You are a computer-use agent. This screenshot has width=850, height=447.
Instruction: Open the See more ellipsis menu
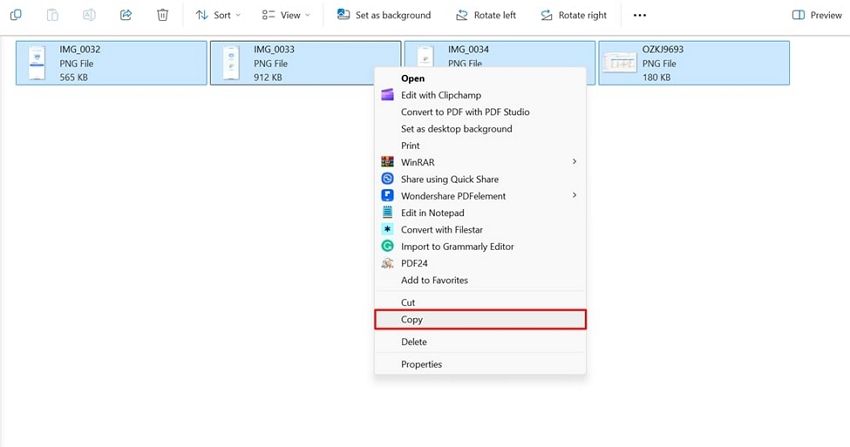[x=640, y=15]
